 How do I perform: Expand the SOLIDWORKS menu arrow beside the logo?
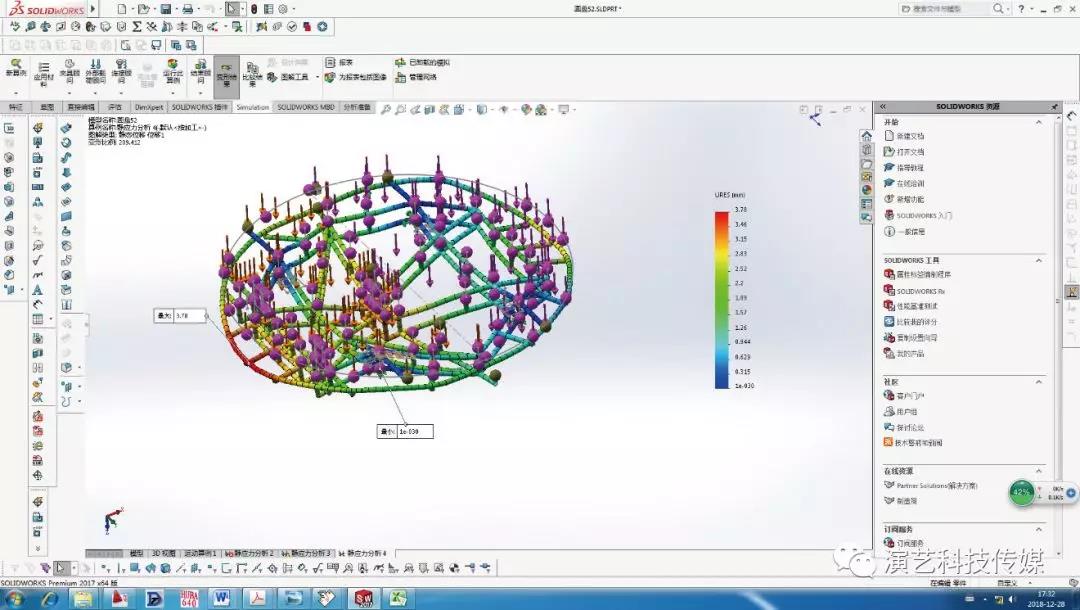coord(93,9)
